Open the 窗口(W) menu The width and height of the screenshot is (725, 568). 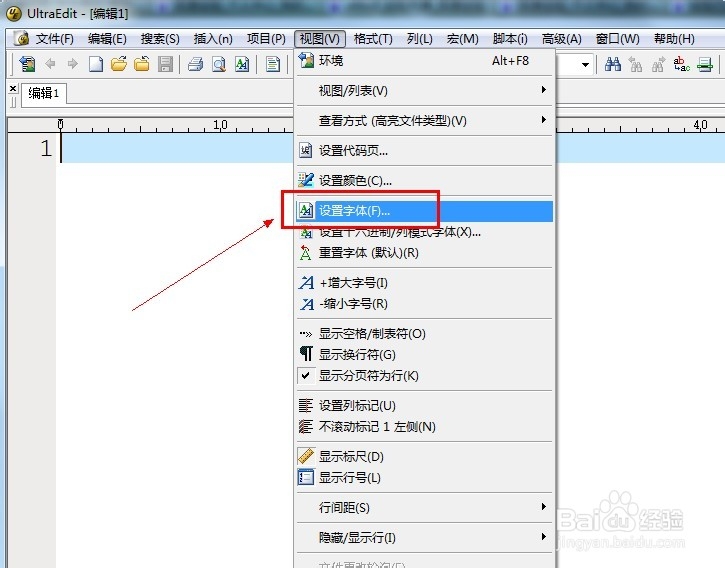pos(617,39)
